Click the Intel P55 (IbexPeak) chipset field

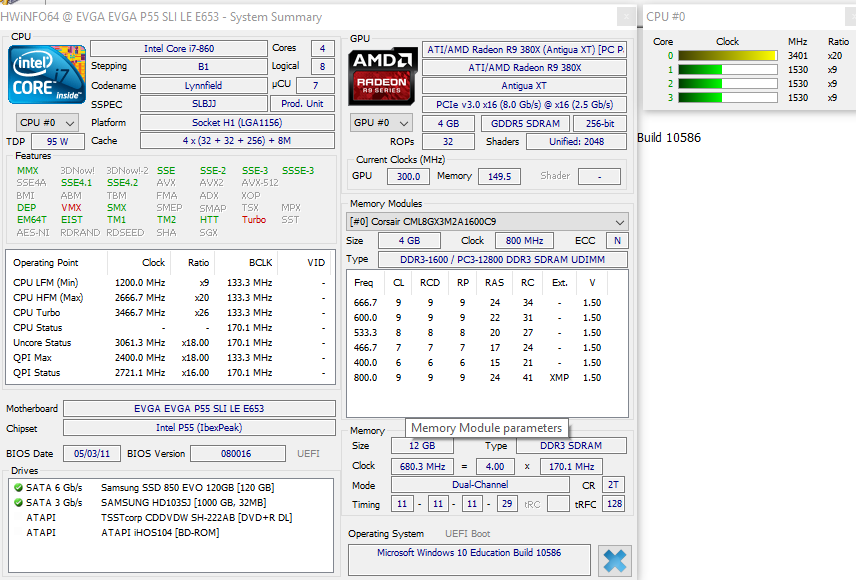[199, 428]
